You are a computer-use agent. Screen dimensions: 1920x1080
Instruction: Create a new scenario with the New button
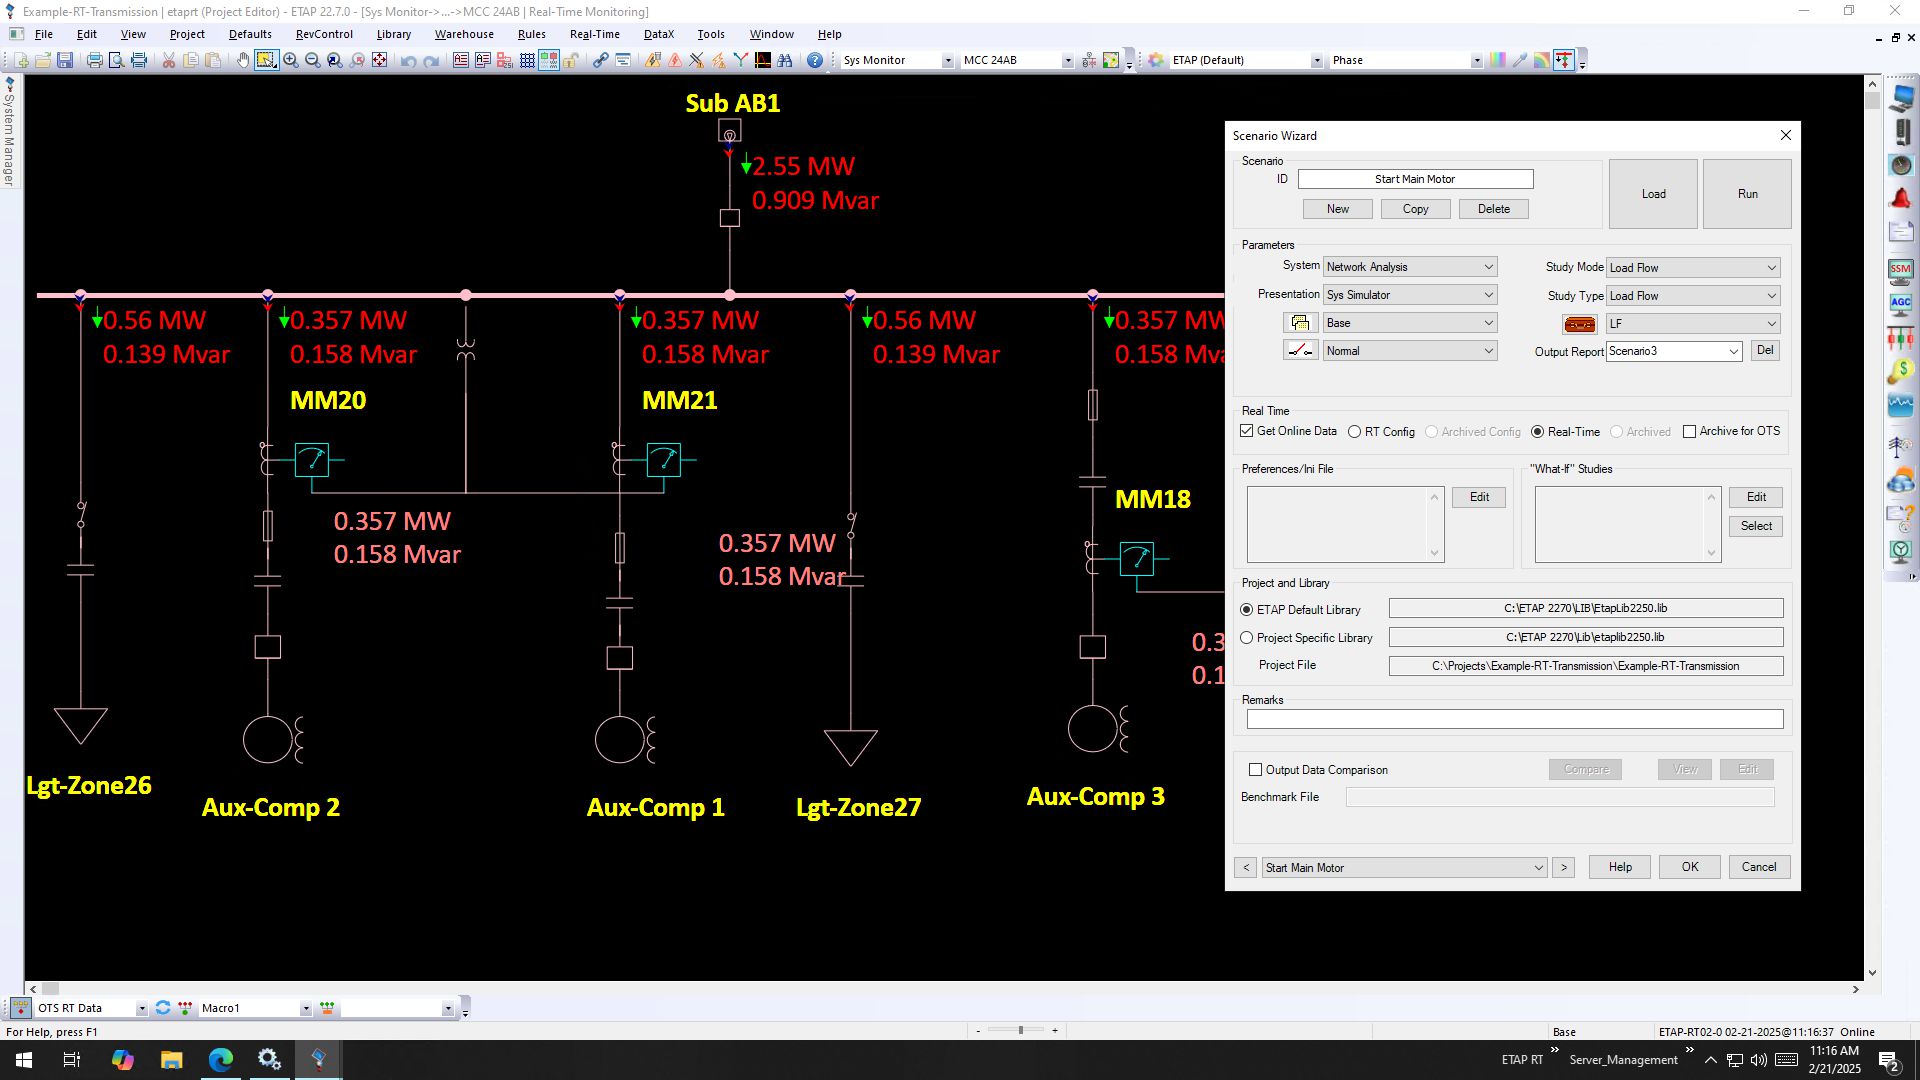[x=1337, y=208]
